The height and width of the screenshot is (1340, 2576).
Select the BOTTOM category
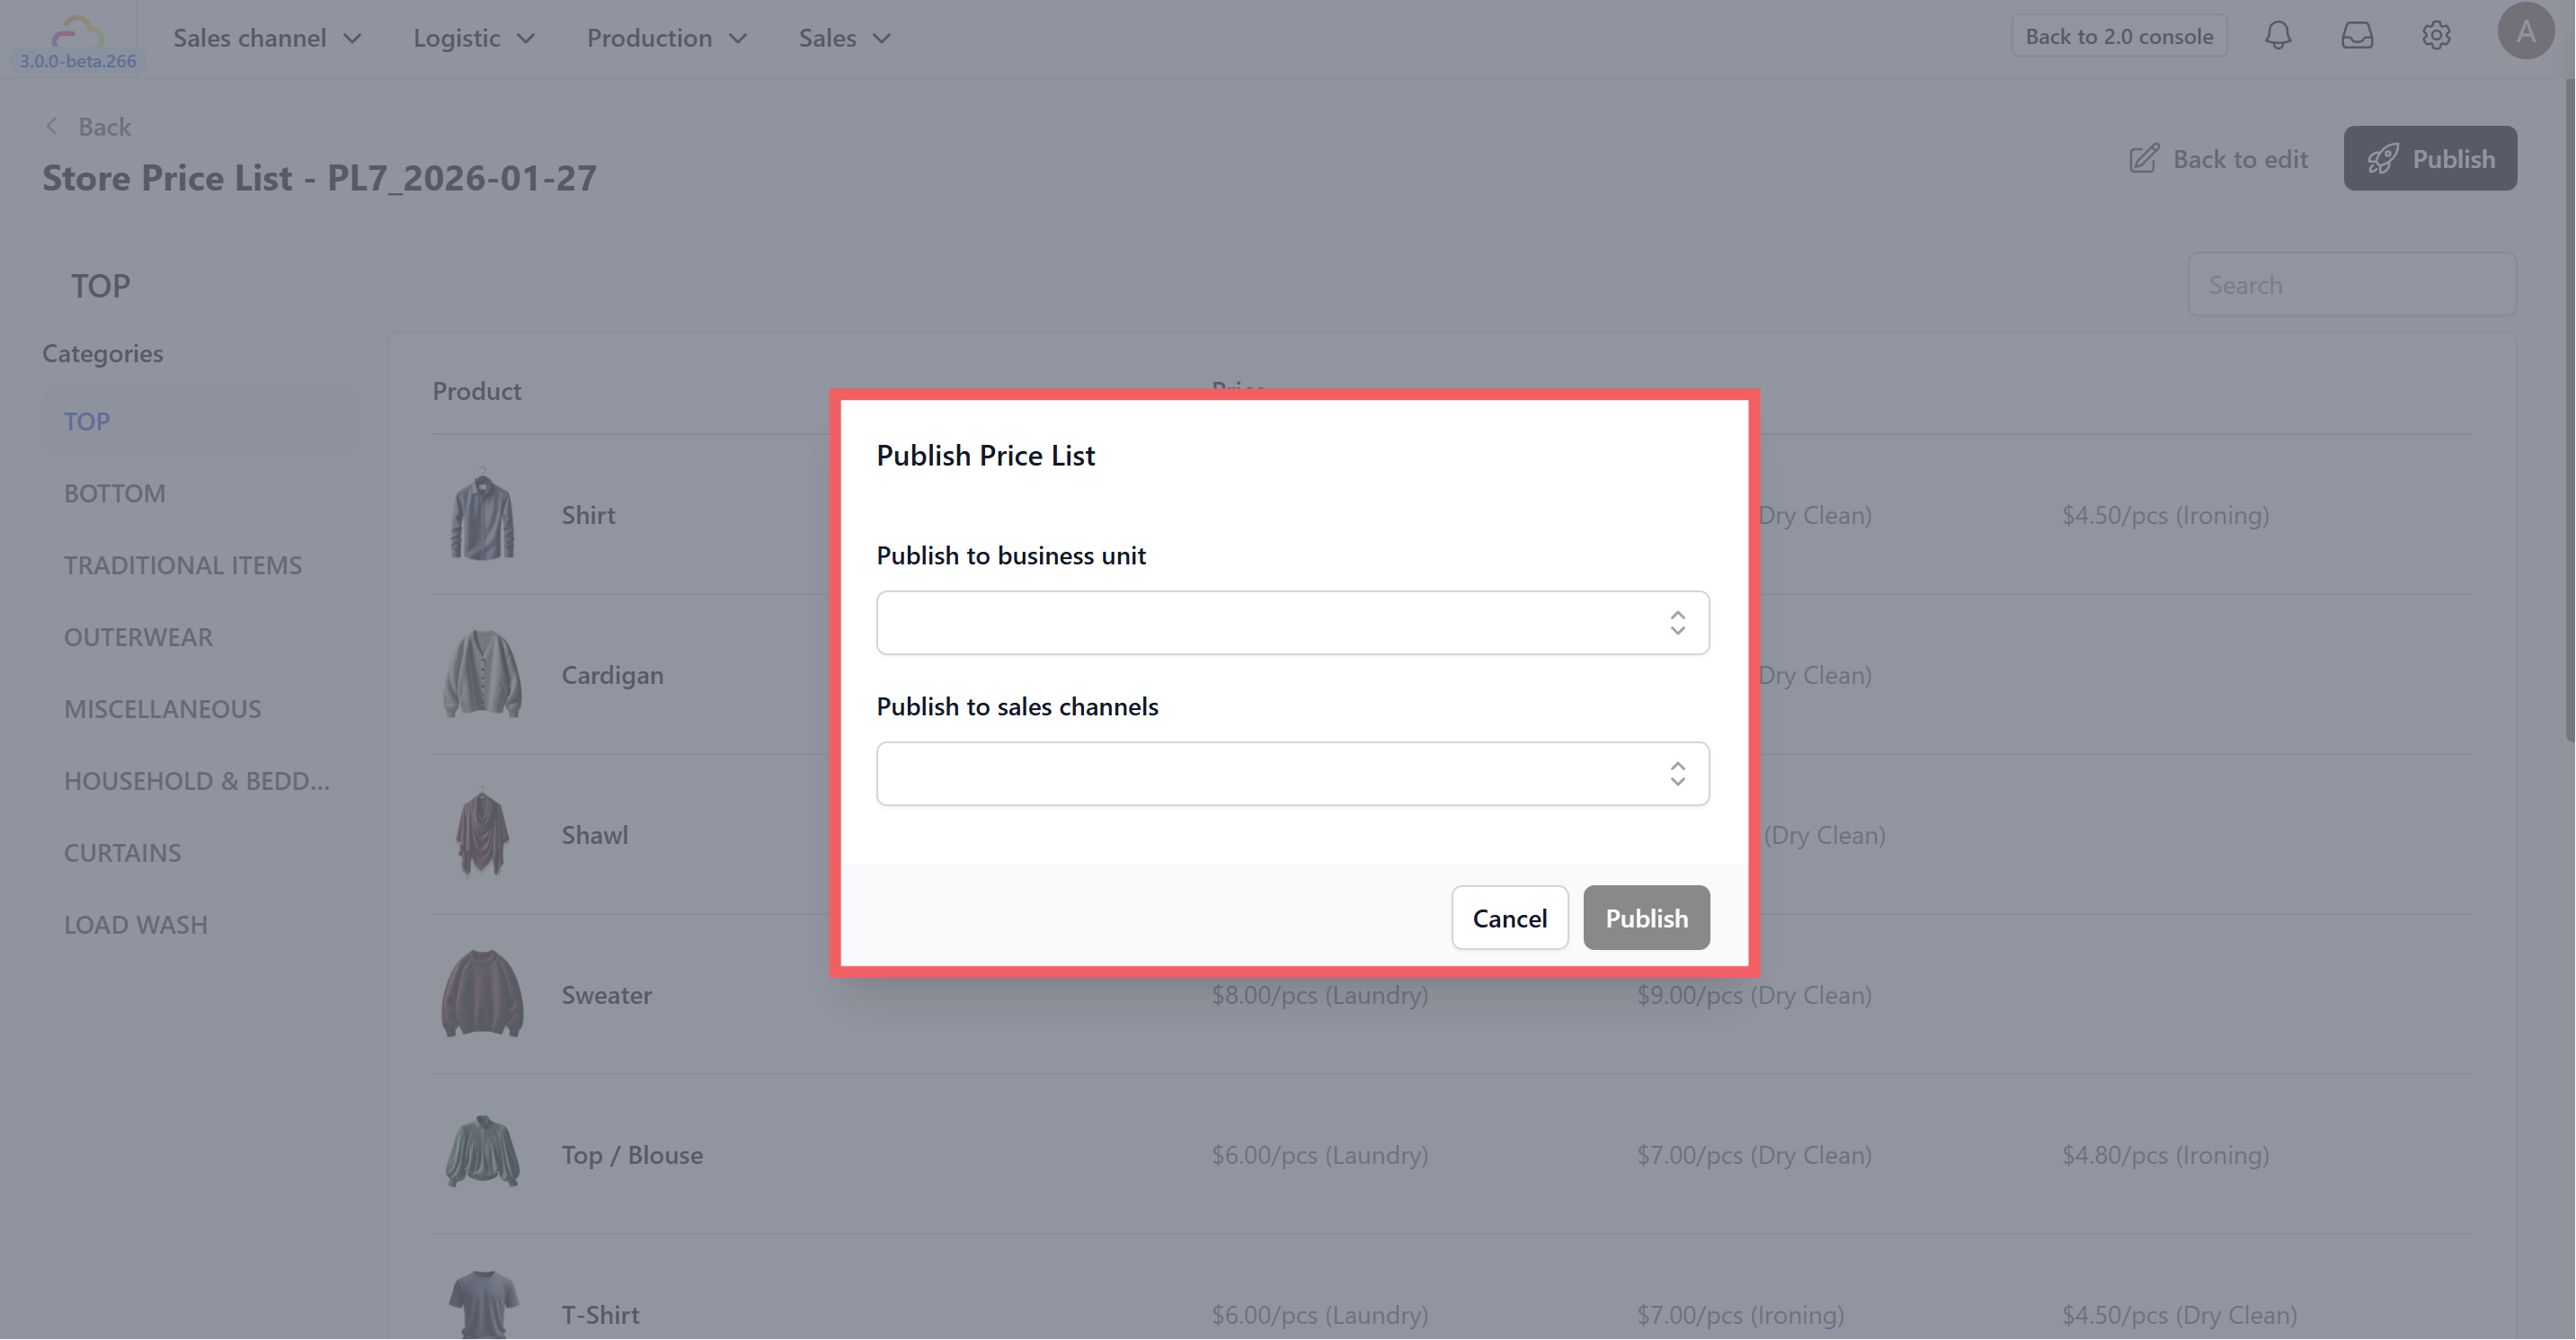pos(115,493)
